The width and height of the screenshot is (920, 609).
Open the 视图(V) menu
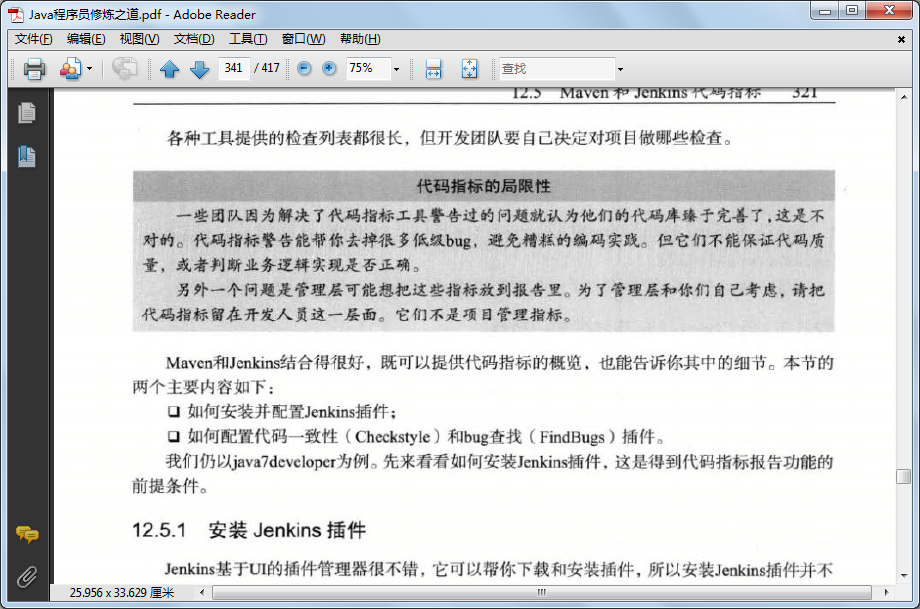(139, 39)
